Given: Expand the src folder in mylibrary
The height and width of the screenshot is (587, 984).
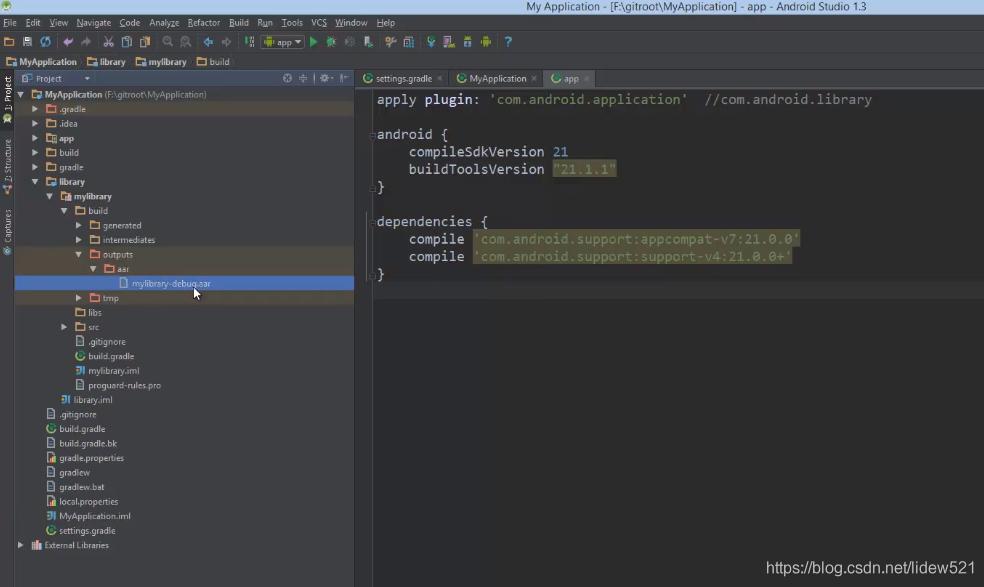Looking at the screenshot, I should (65, 326).
